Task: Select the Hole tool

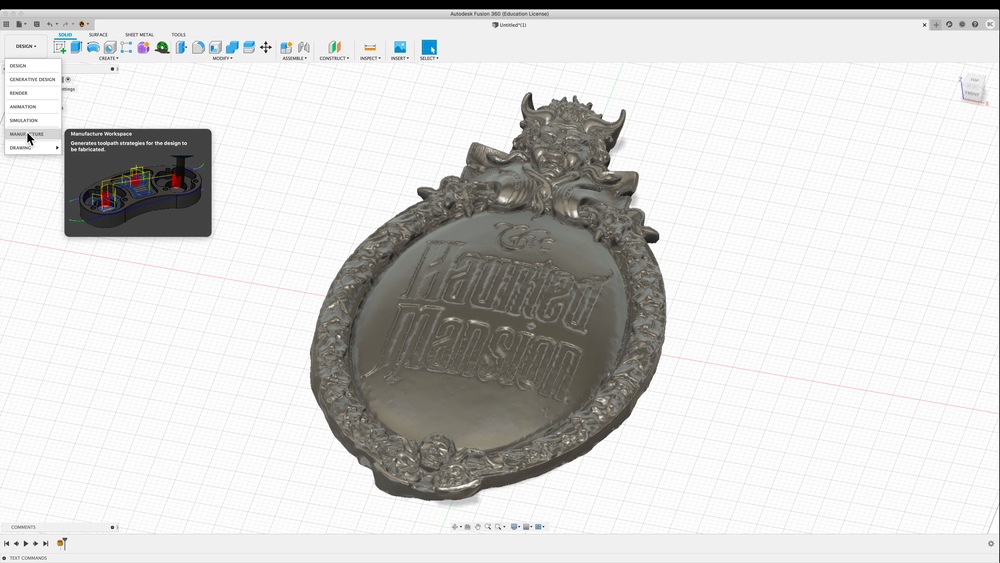Action: pyautogui.click(x=110, y=47)
